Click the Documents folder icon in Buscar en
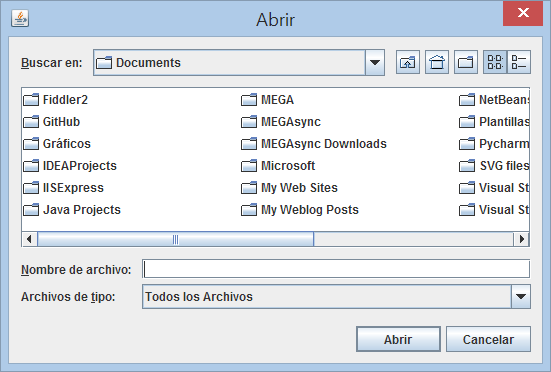This screenshot has height=372, width=551. tap(104, 63)
